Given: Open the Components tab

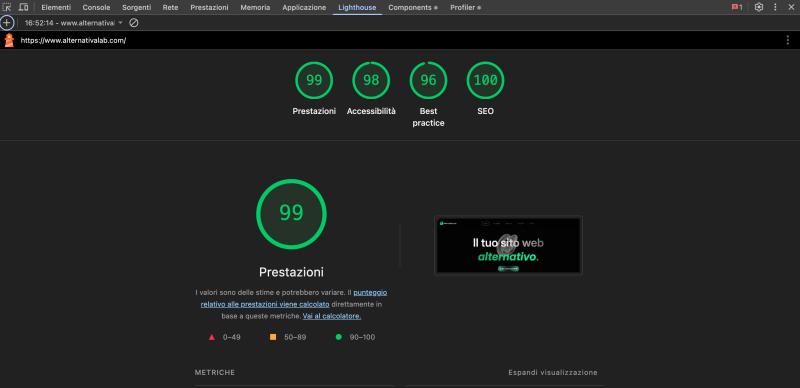Looking at the screenshot, I should (x=413, y=8).
